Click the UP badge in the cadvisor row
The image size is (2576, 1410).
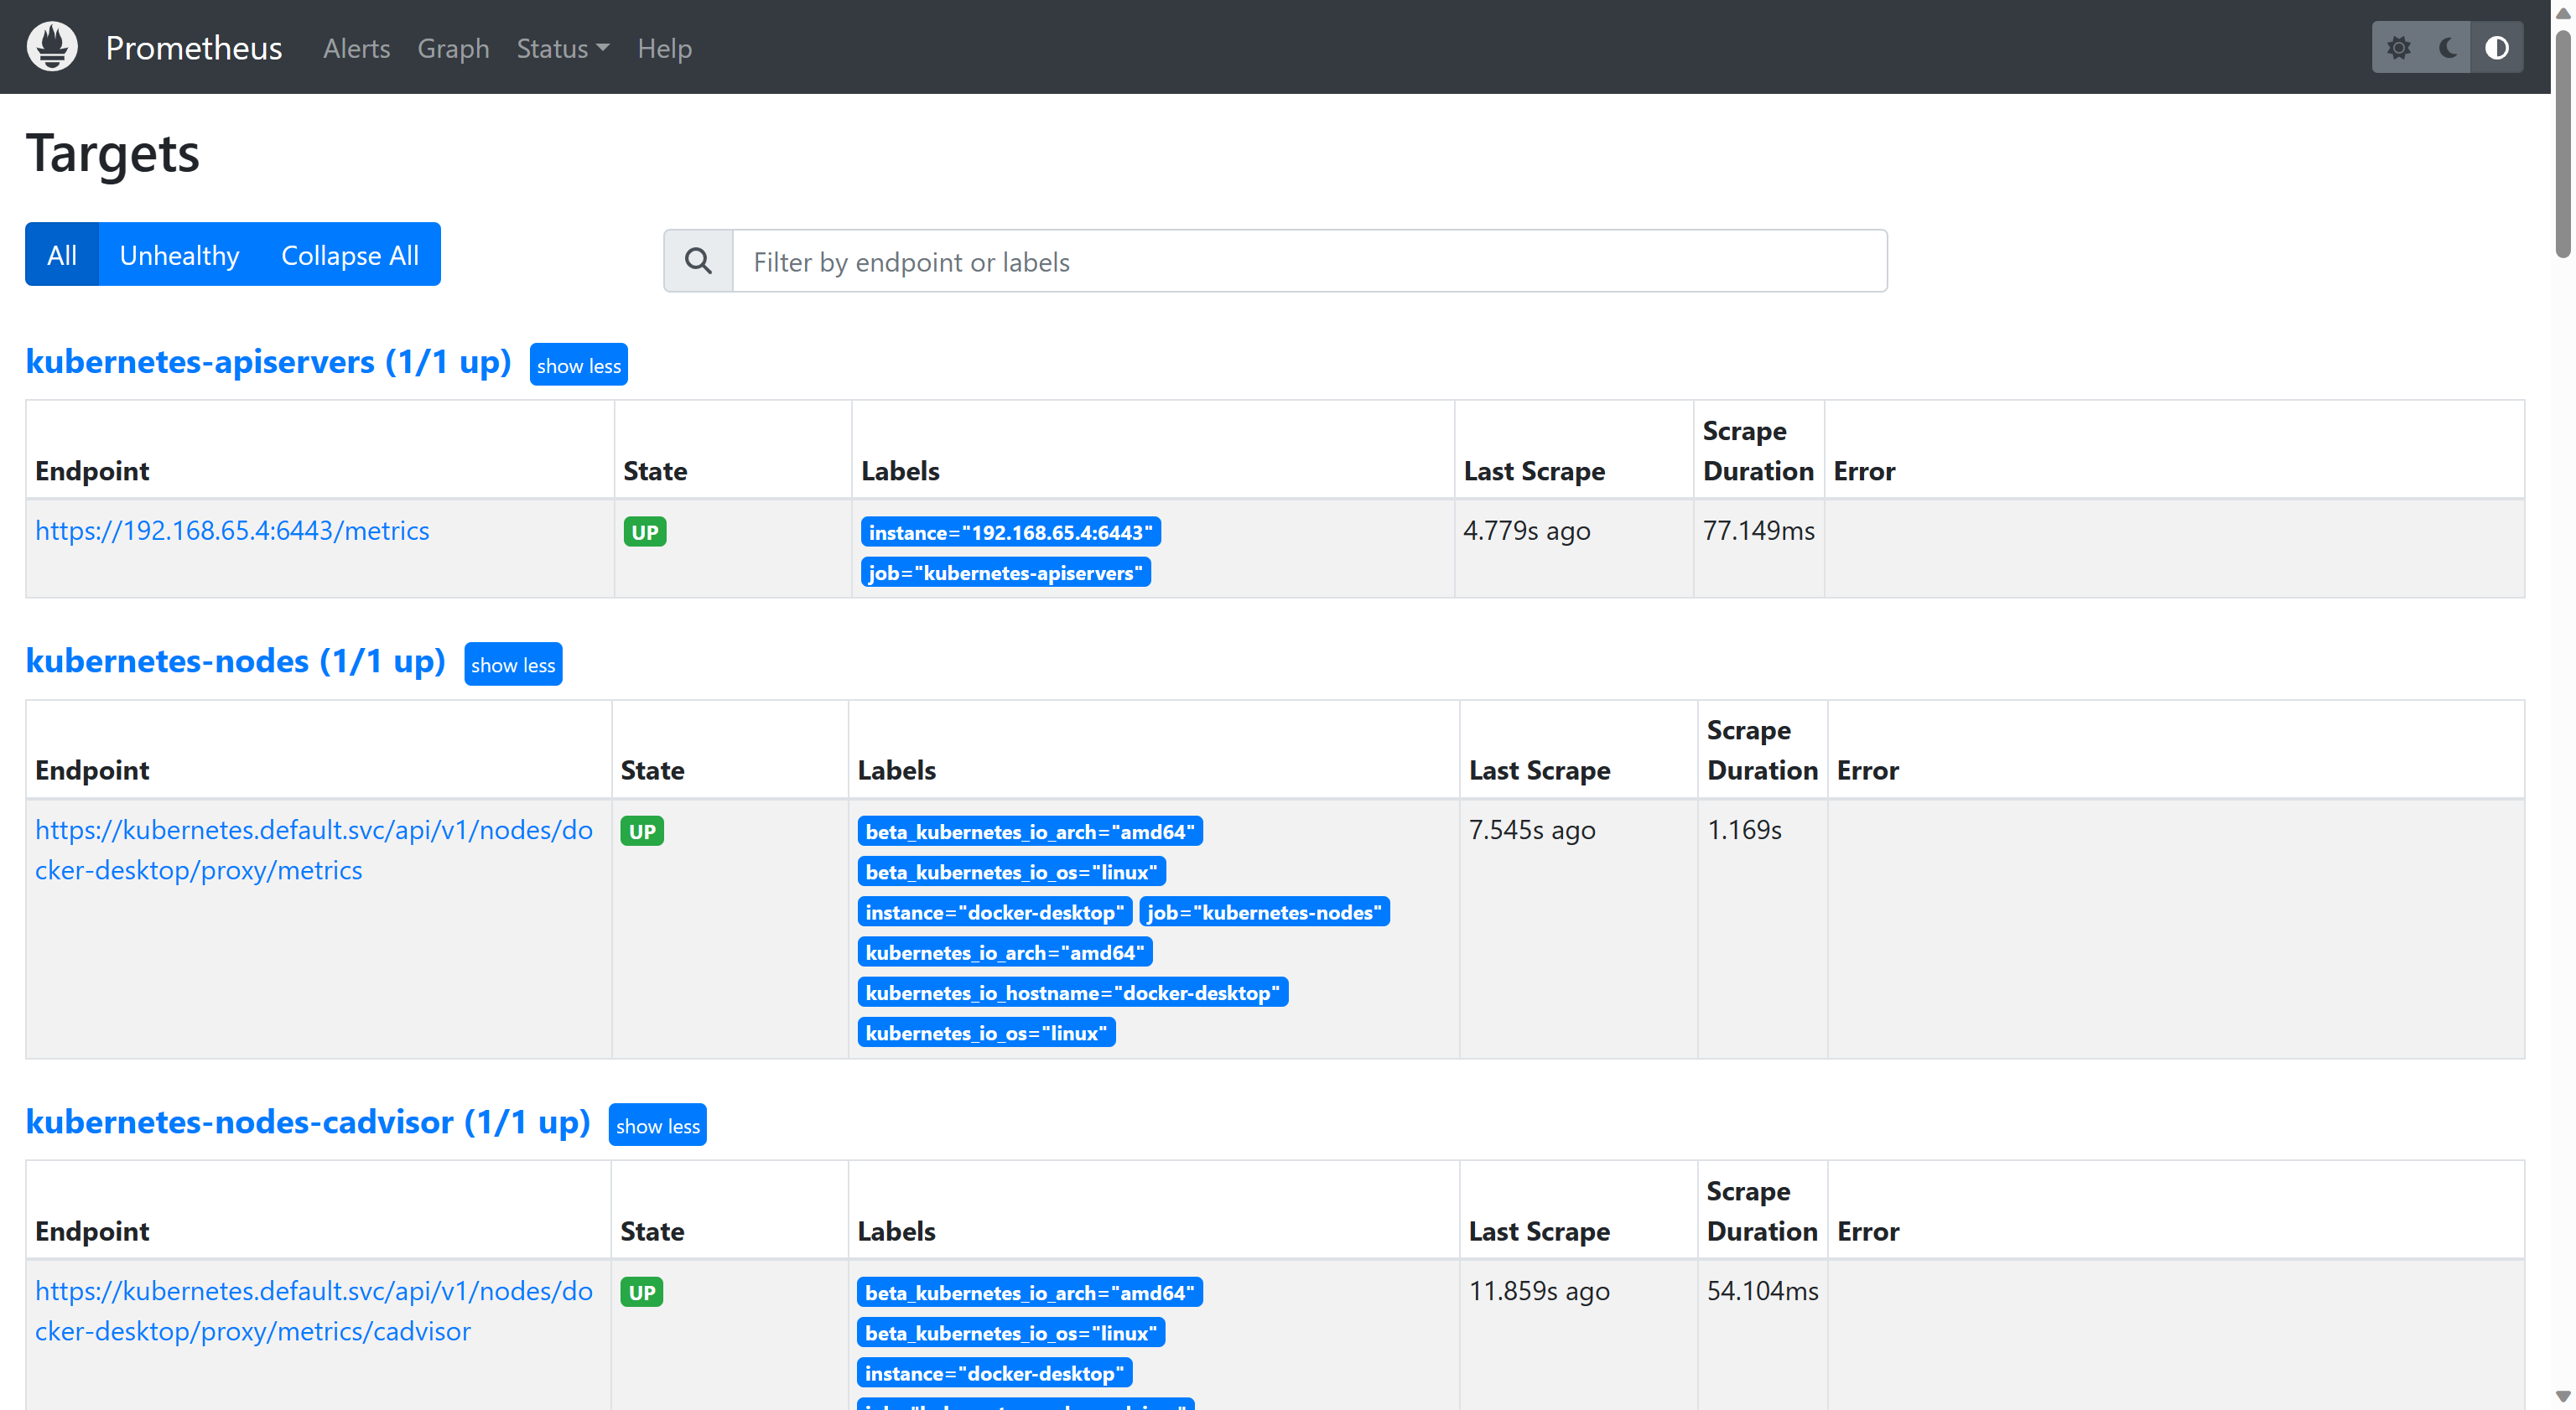[642, 1291]
